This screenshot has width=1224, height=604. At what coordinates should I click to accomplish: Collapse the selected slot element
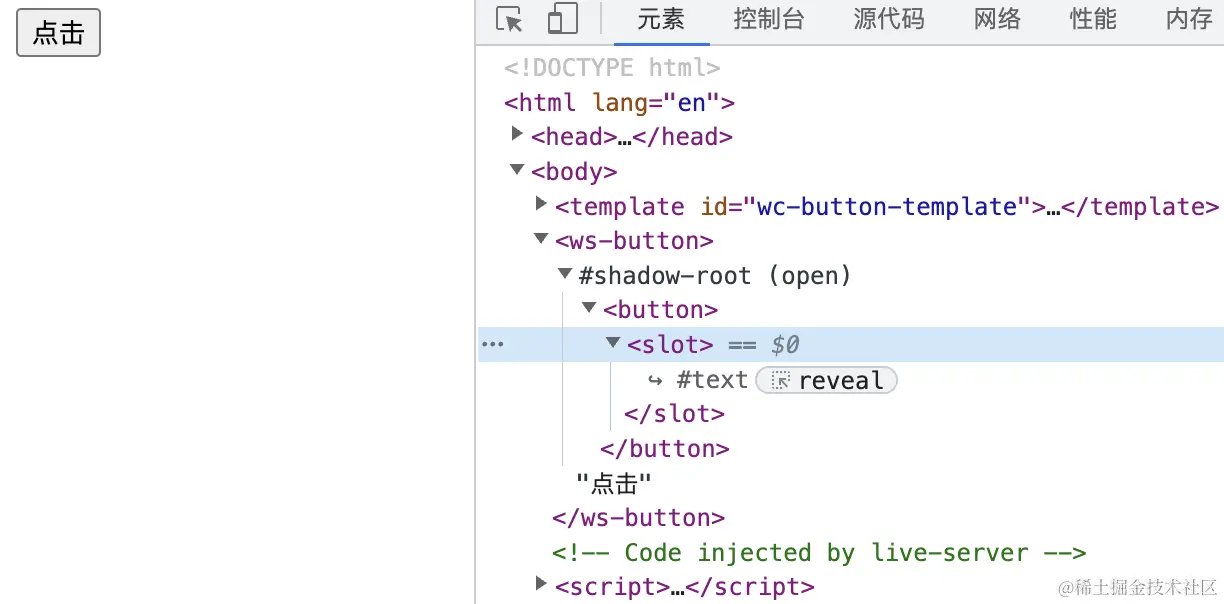pos(613,343)
